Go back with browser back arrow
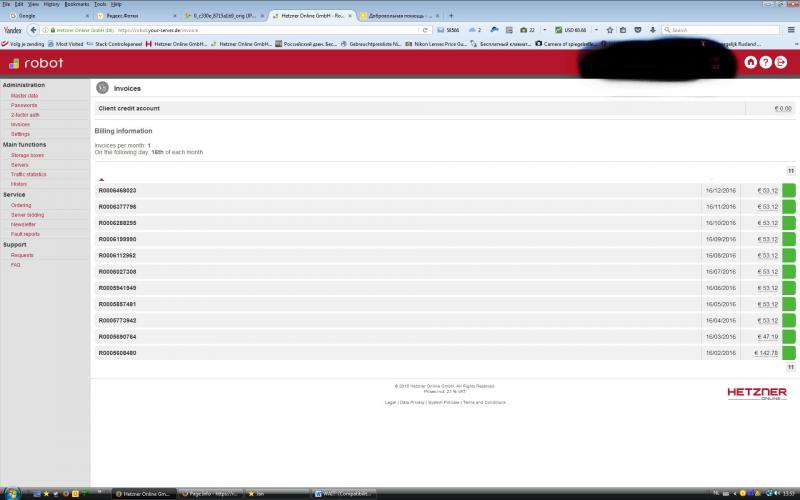This screenshot has height=500, width=800. click(33, 30)
